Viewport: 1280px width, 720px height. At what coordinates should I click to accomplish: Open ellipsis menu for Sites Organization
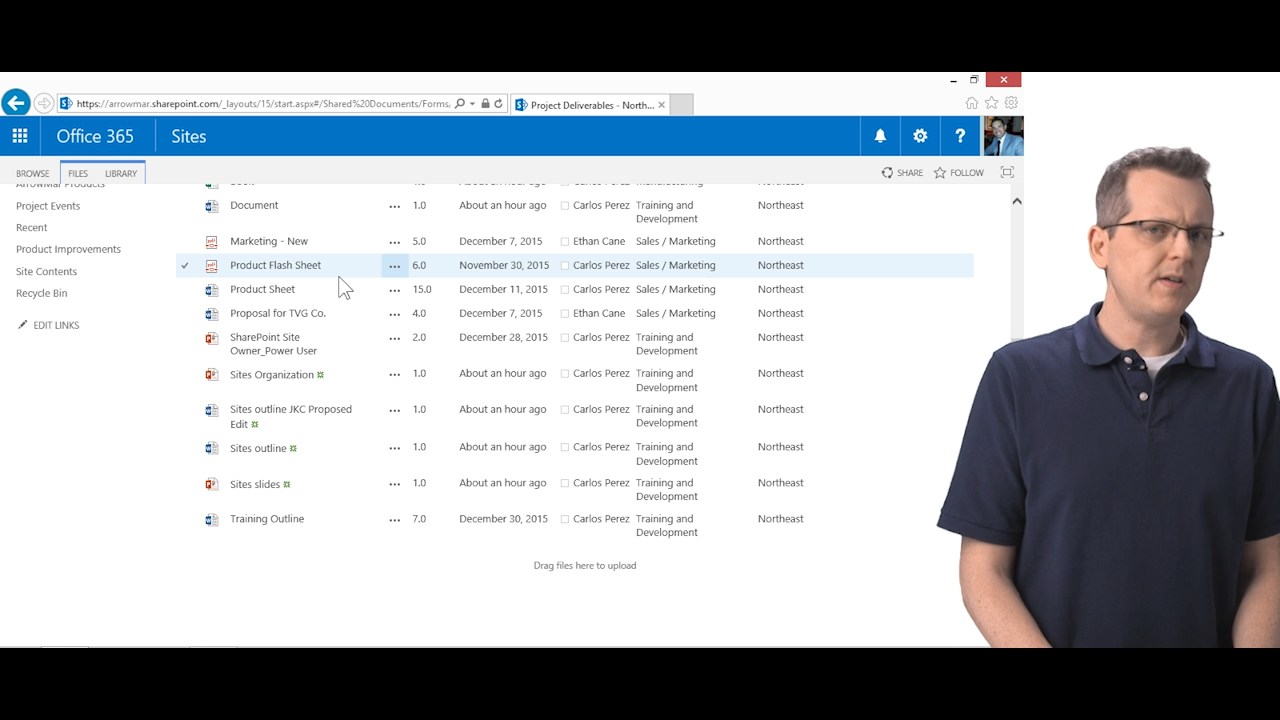[394, 374]
